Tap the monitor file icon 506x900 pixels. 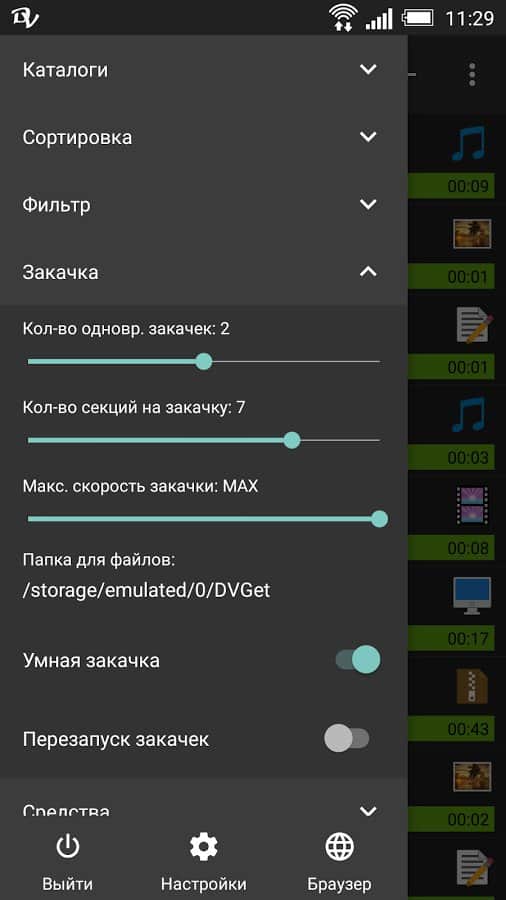(472, 595)
